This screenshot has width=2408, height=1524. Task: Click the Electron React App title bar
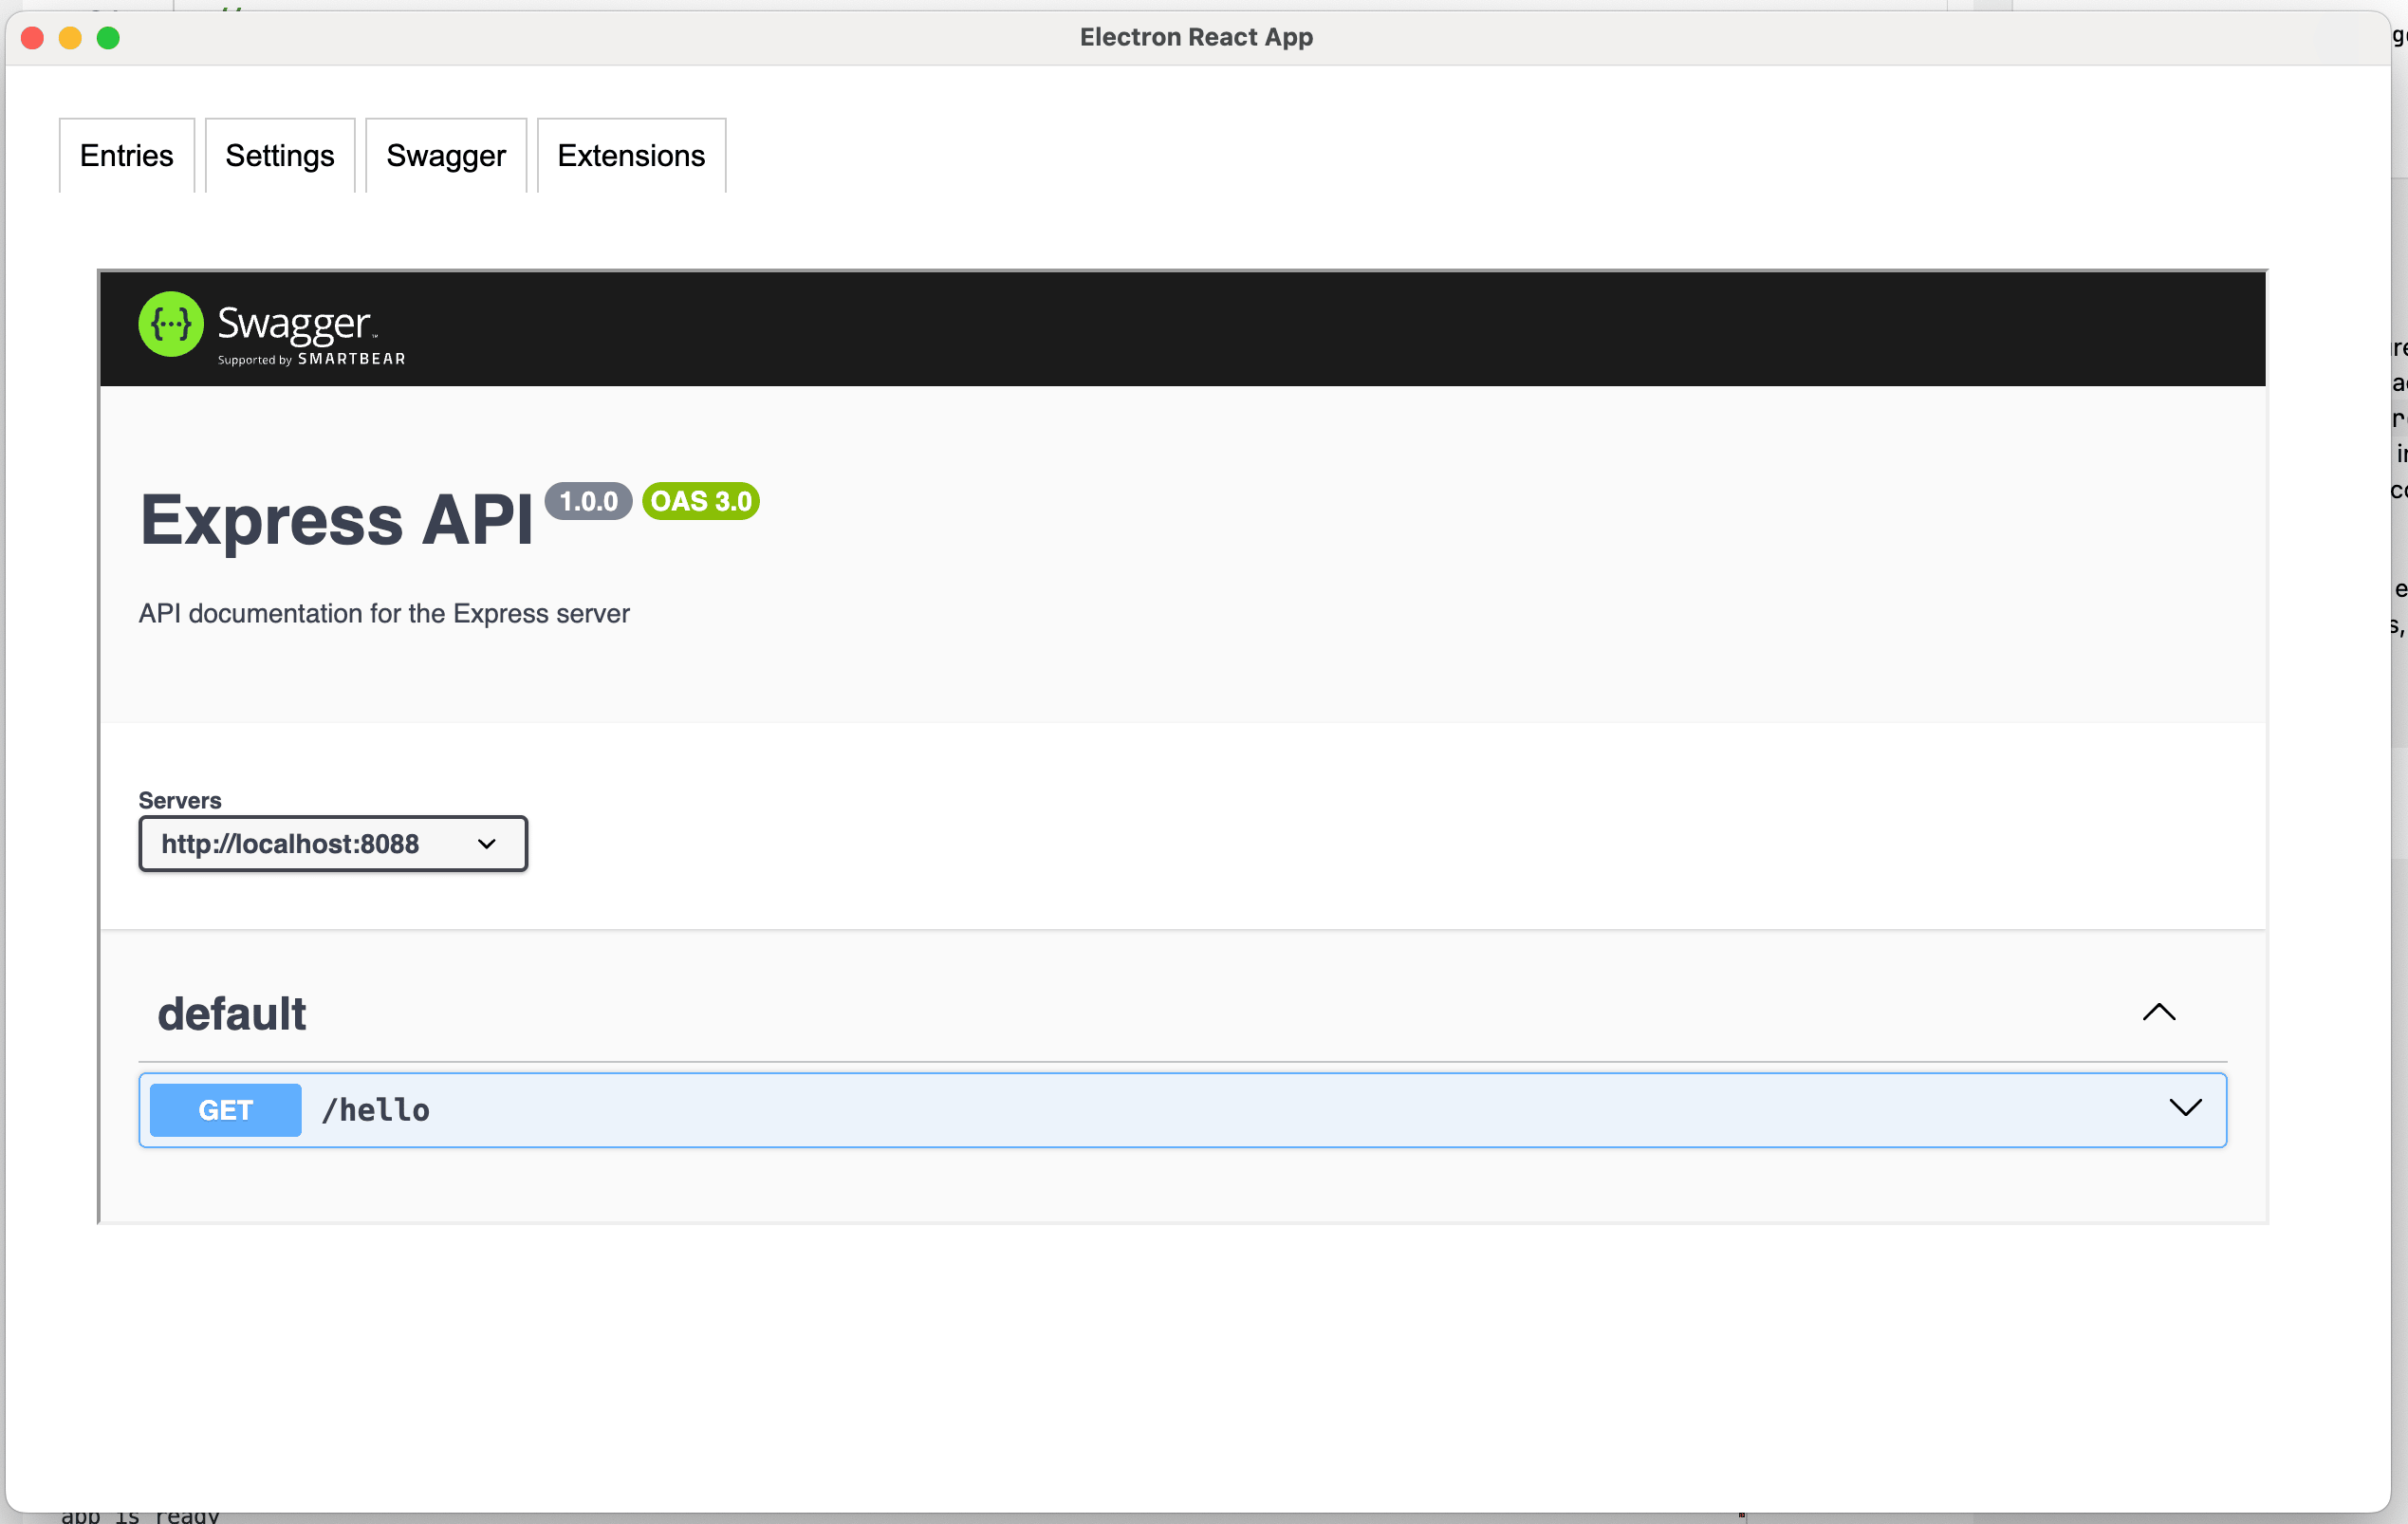click(x=1196, y=38)
